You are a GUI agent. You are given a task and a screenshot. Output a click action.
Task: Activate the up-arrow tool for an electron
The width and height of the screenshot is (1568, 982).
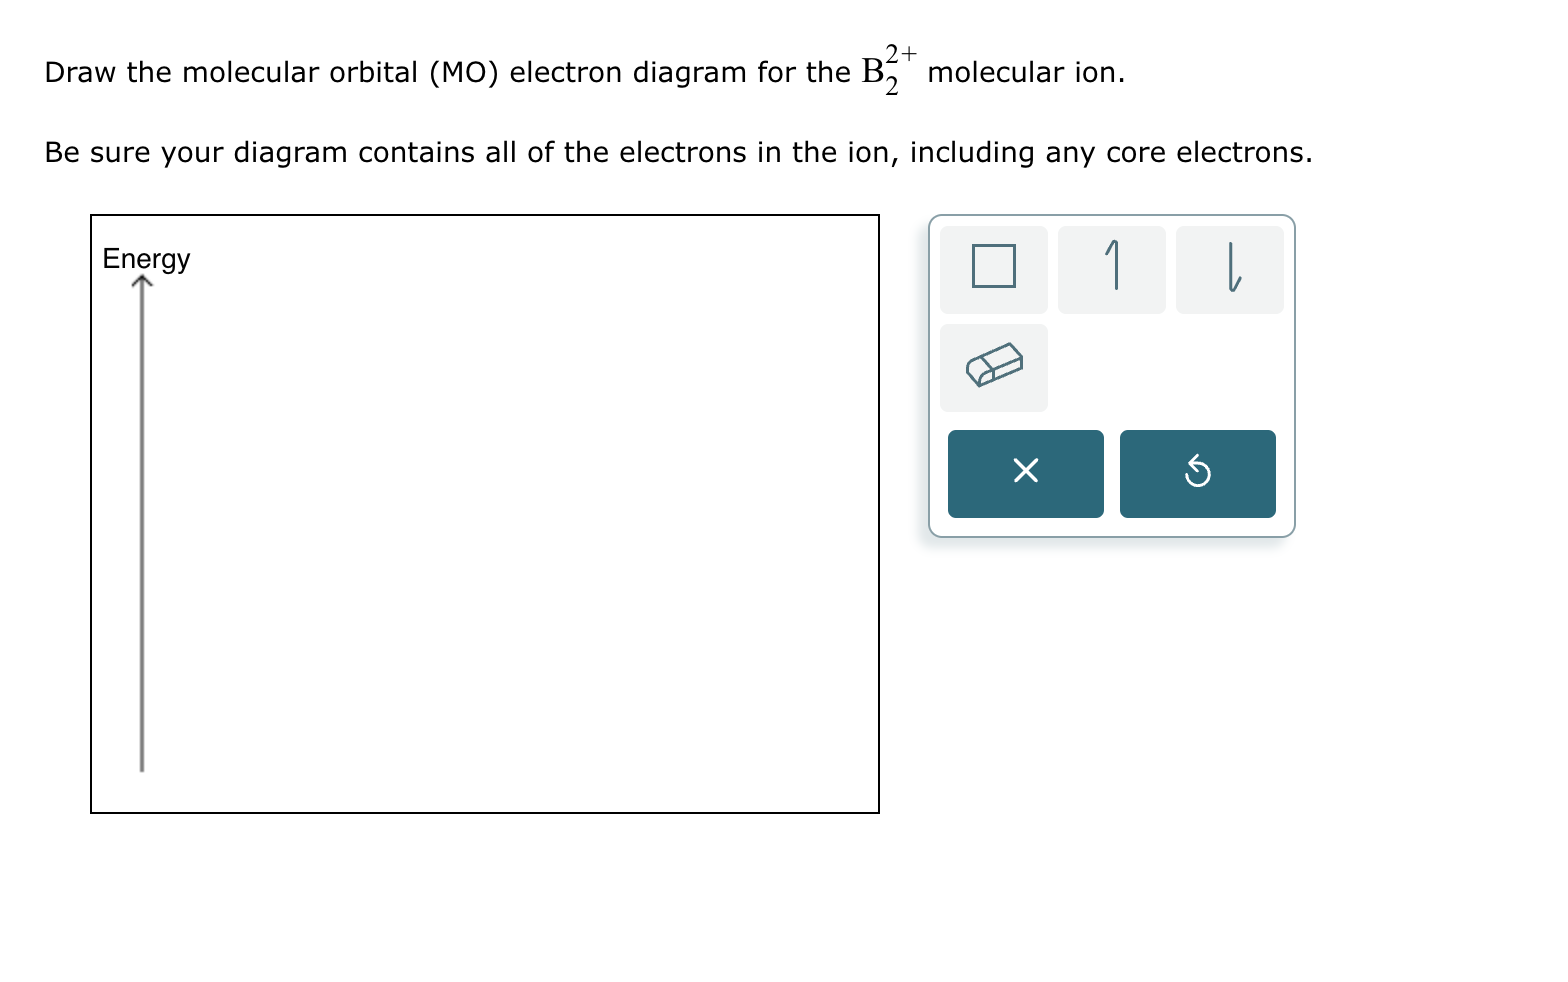[x=1111, y=268]
